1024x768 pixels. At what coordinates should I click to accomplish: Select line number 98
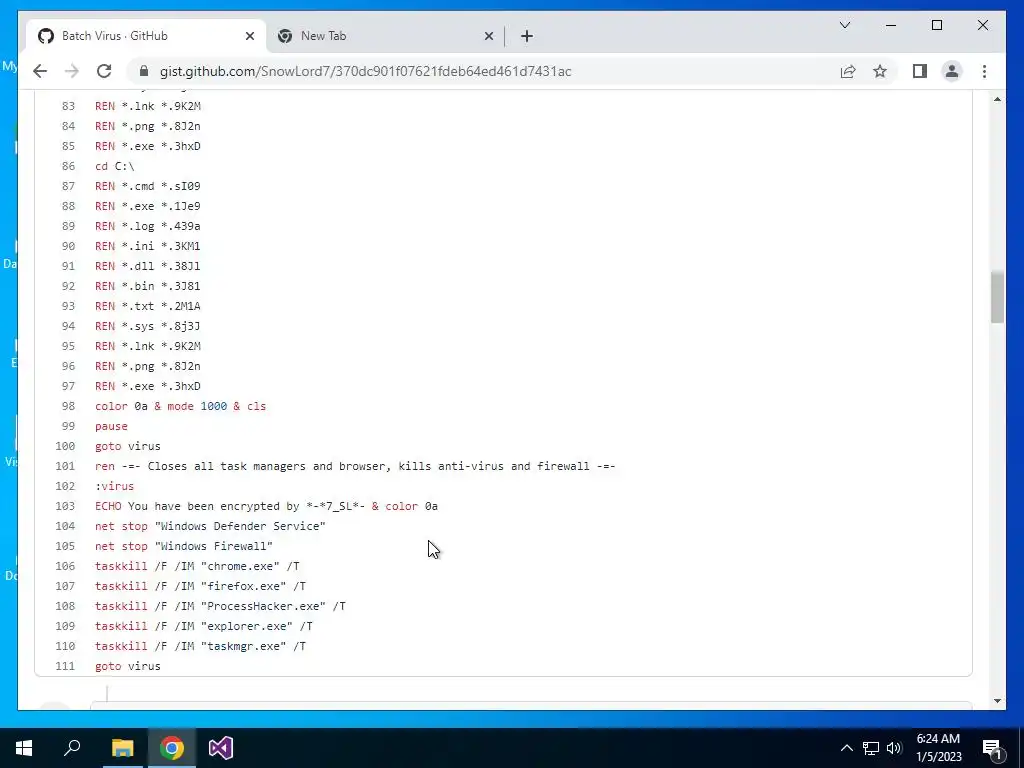tap(68, 406)
